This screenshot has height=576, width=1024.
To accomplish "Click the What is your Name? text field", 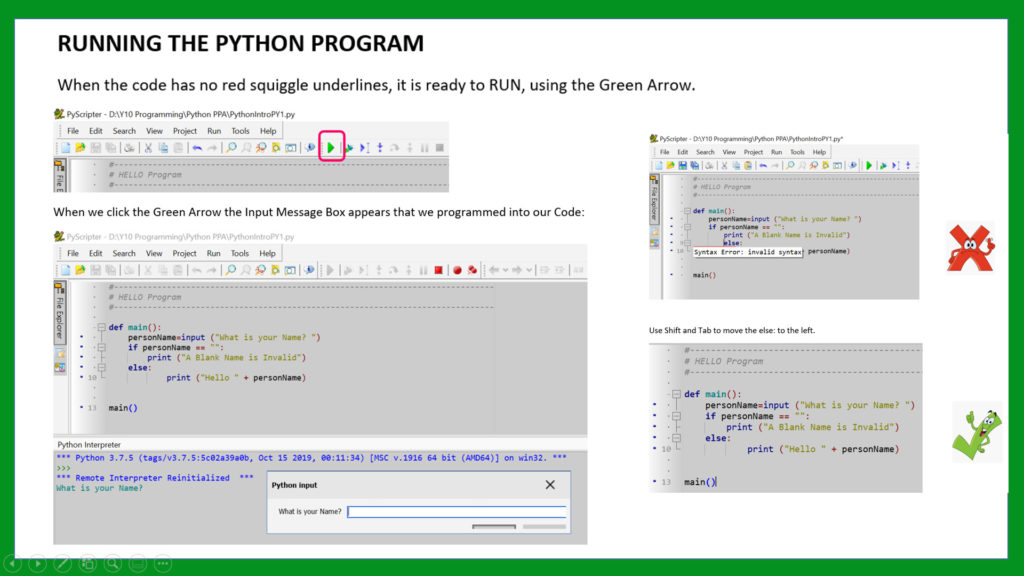I will coord(456,511).
